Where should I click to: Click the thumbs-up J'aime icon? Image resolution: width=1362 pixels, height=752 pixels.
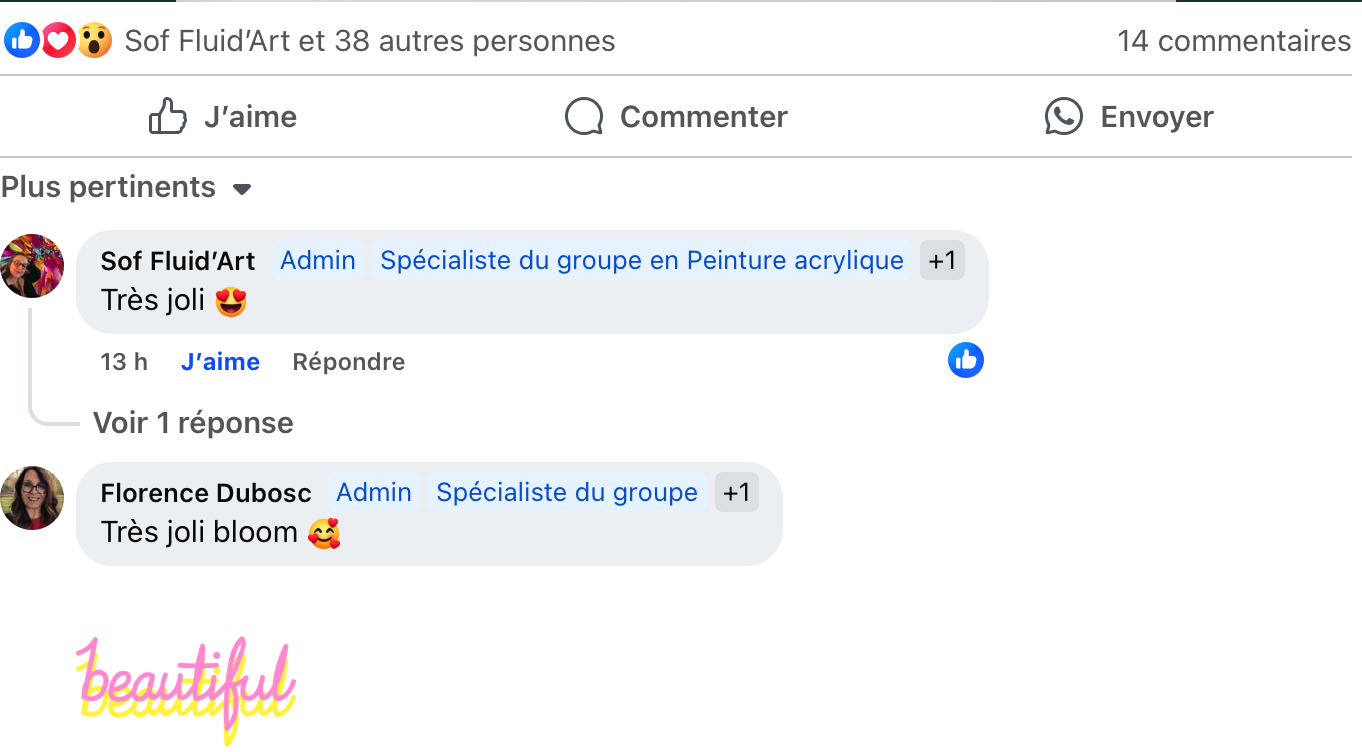(168, 117)
